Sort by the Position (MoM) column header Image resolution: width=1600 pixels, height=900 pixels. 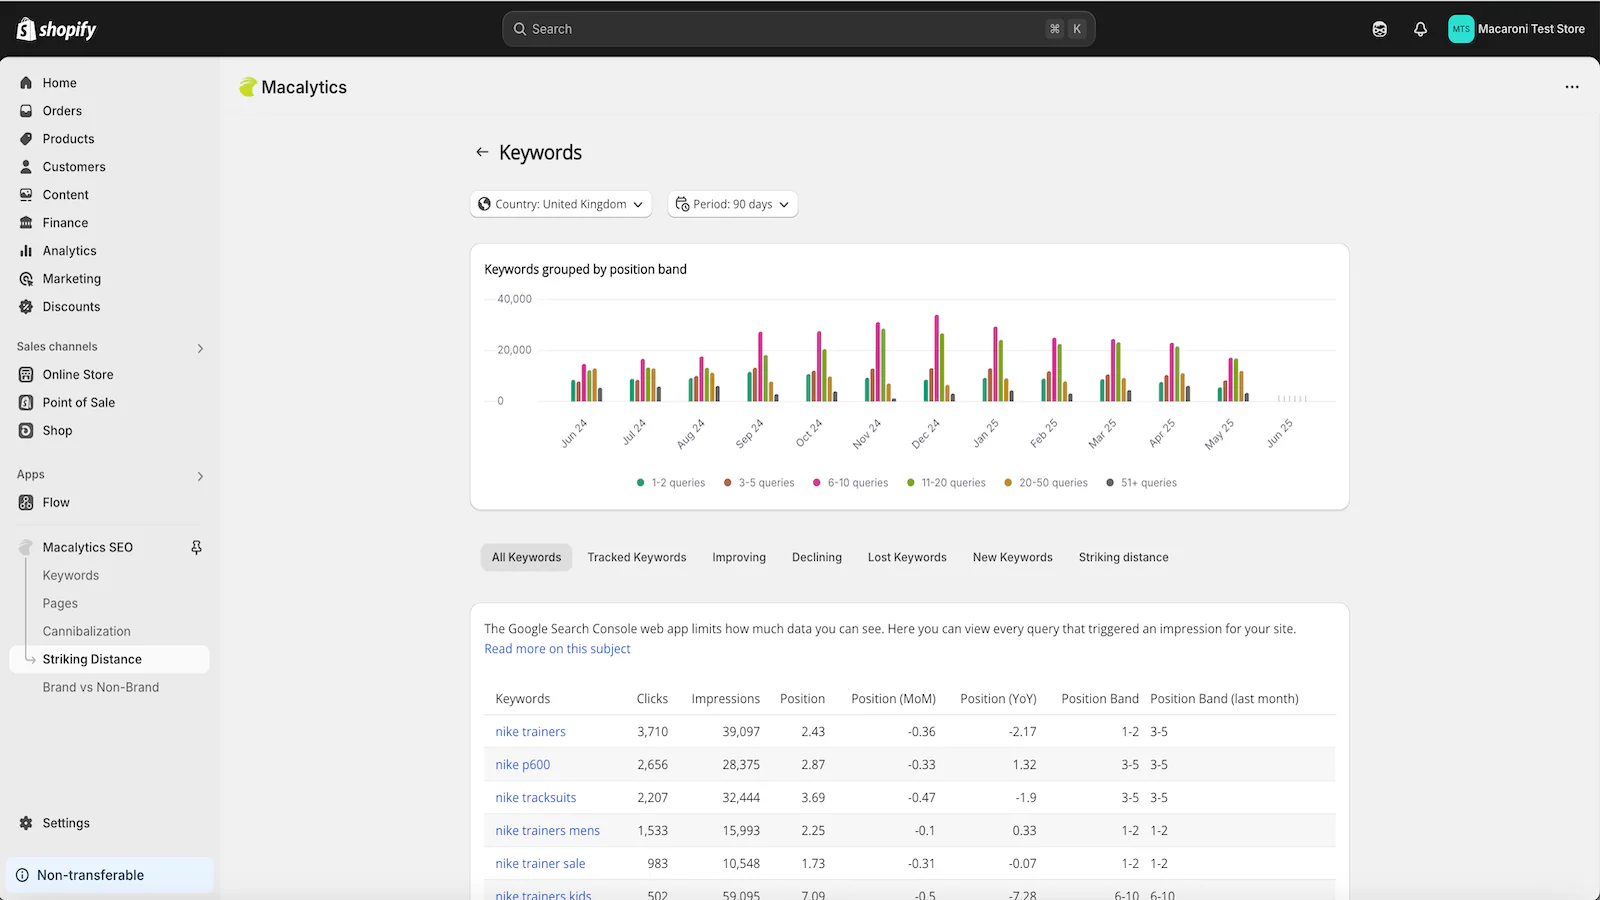pyautogui.click(x=893, y=699)
